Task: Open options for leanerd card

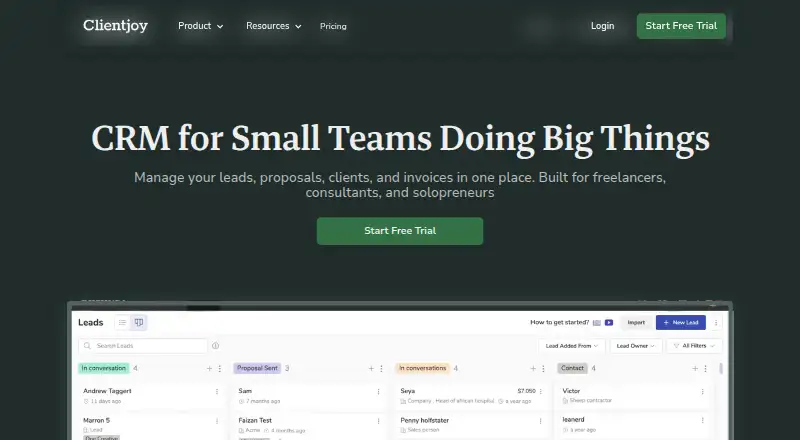Action: click(703, 420)
